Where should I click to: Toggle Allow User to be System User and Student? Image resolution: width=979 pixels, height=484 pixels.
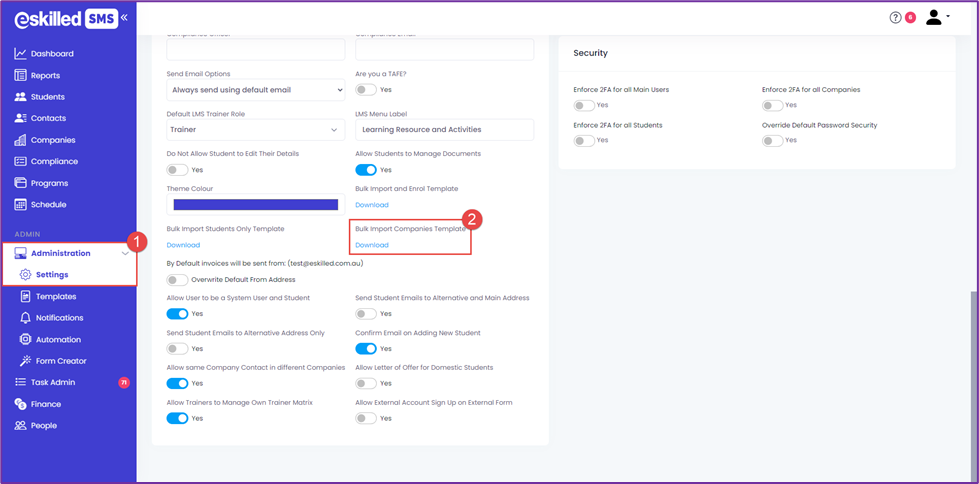177,314
